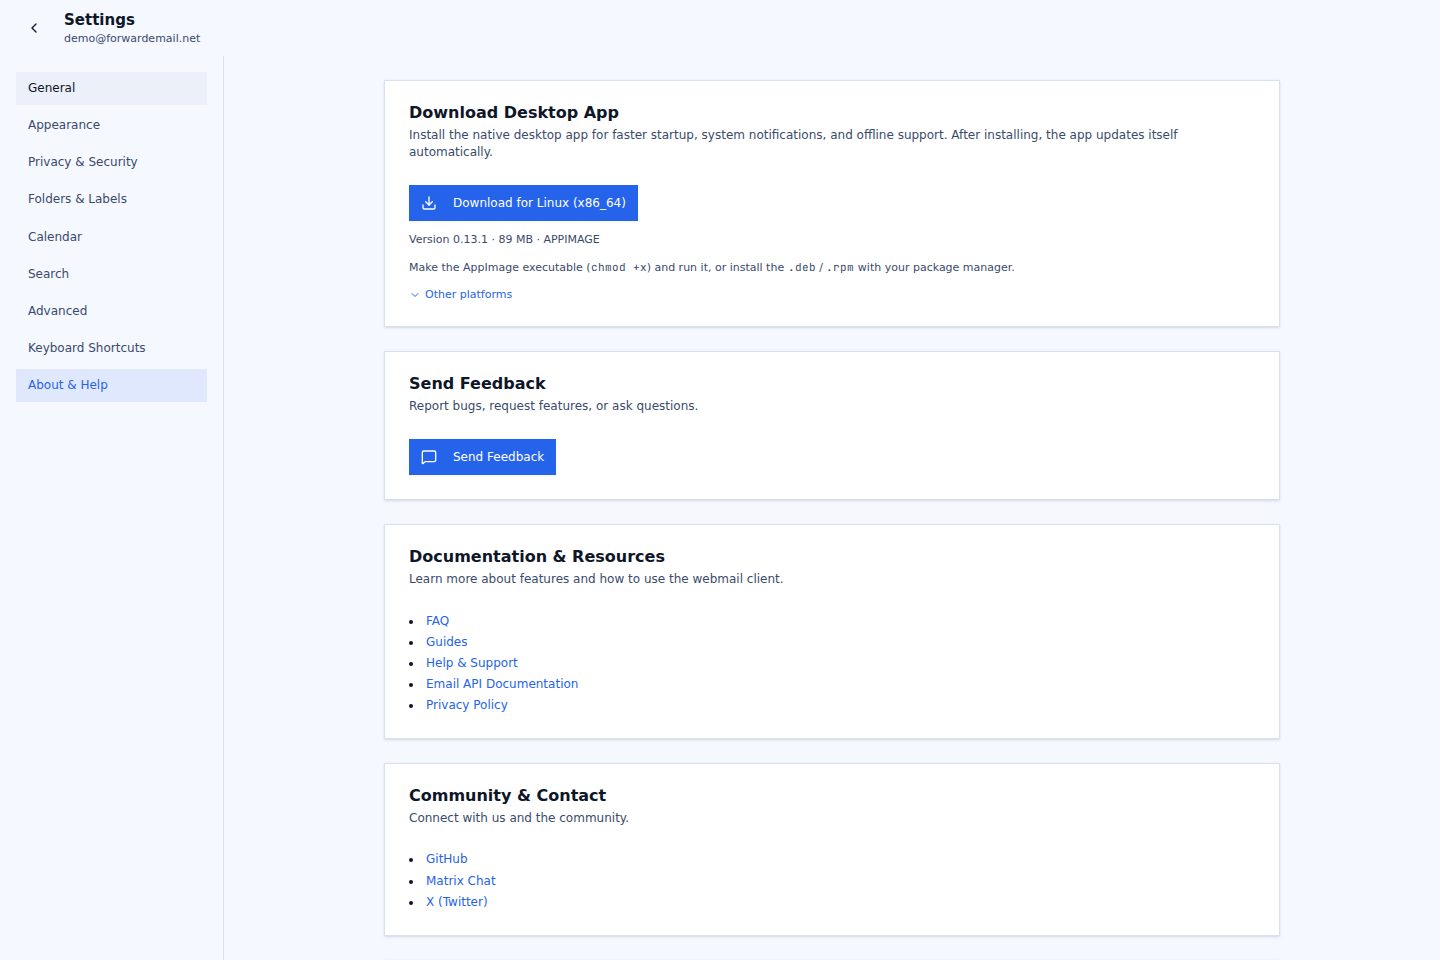Click the Documentation & Resources heading
Screen dimensions: 1440x960
[x=537, y=556]
